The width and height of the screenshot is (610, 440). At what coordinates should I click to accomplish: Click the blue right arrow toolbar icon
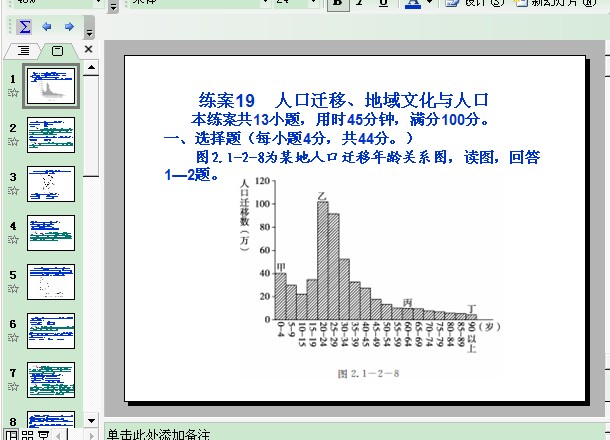(68, 27)
